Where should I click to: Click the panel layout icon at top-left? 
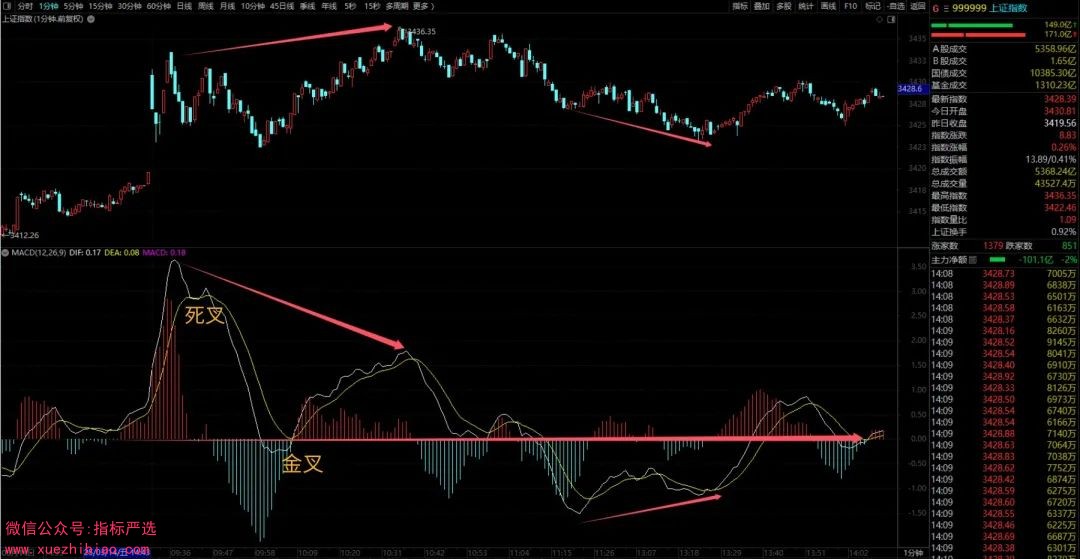[7, 6]
